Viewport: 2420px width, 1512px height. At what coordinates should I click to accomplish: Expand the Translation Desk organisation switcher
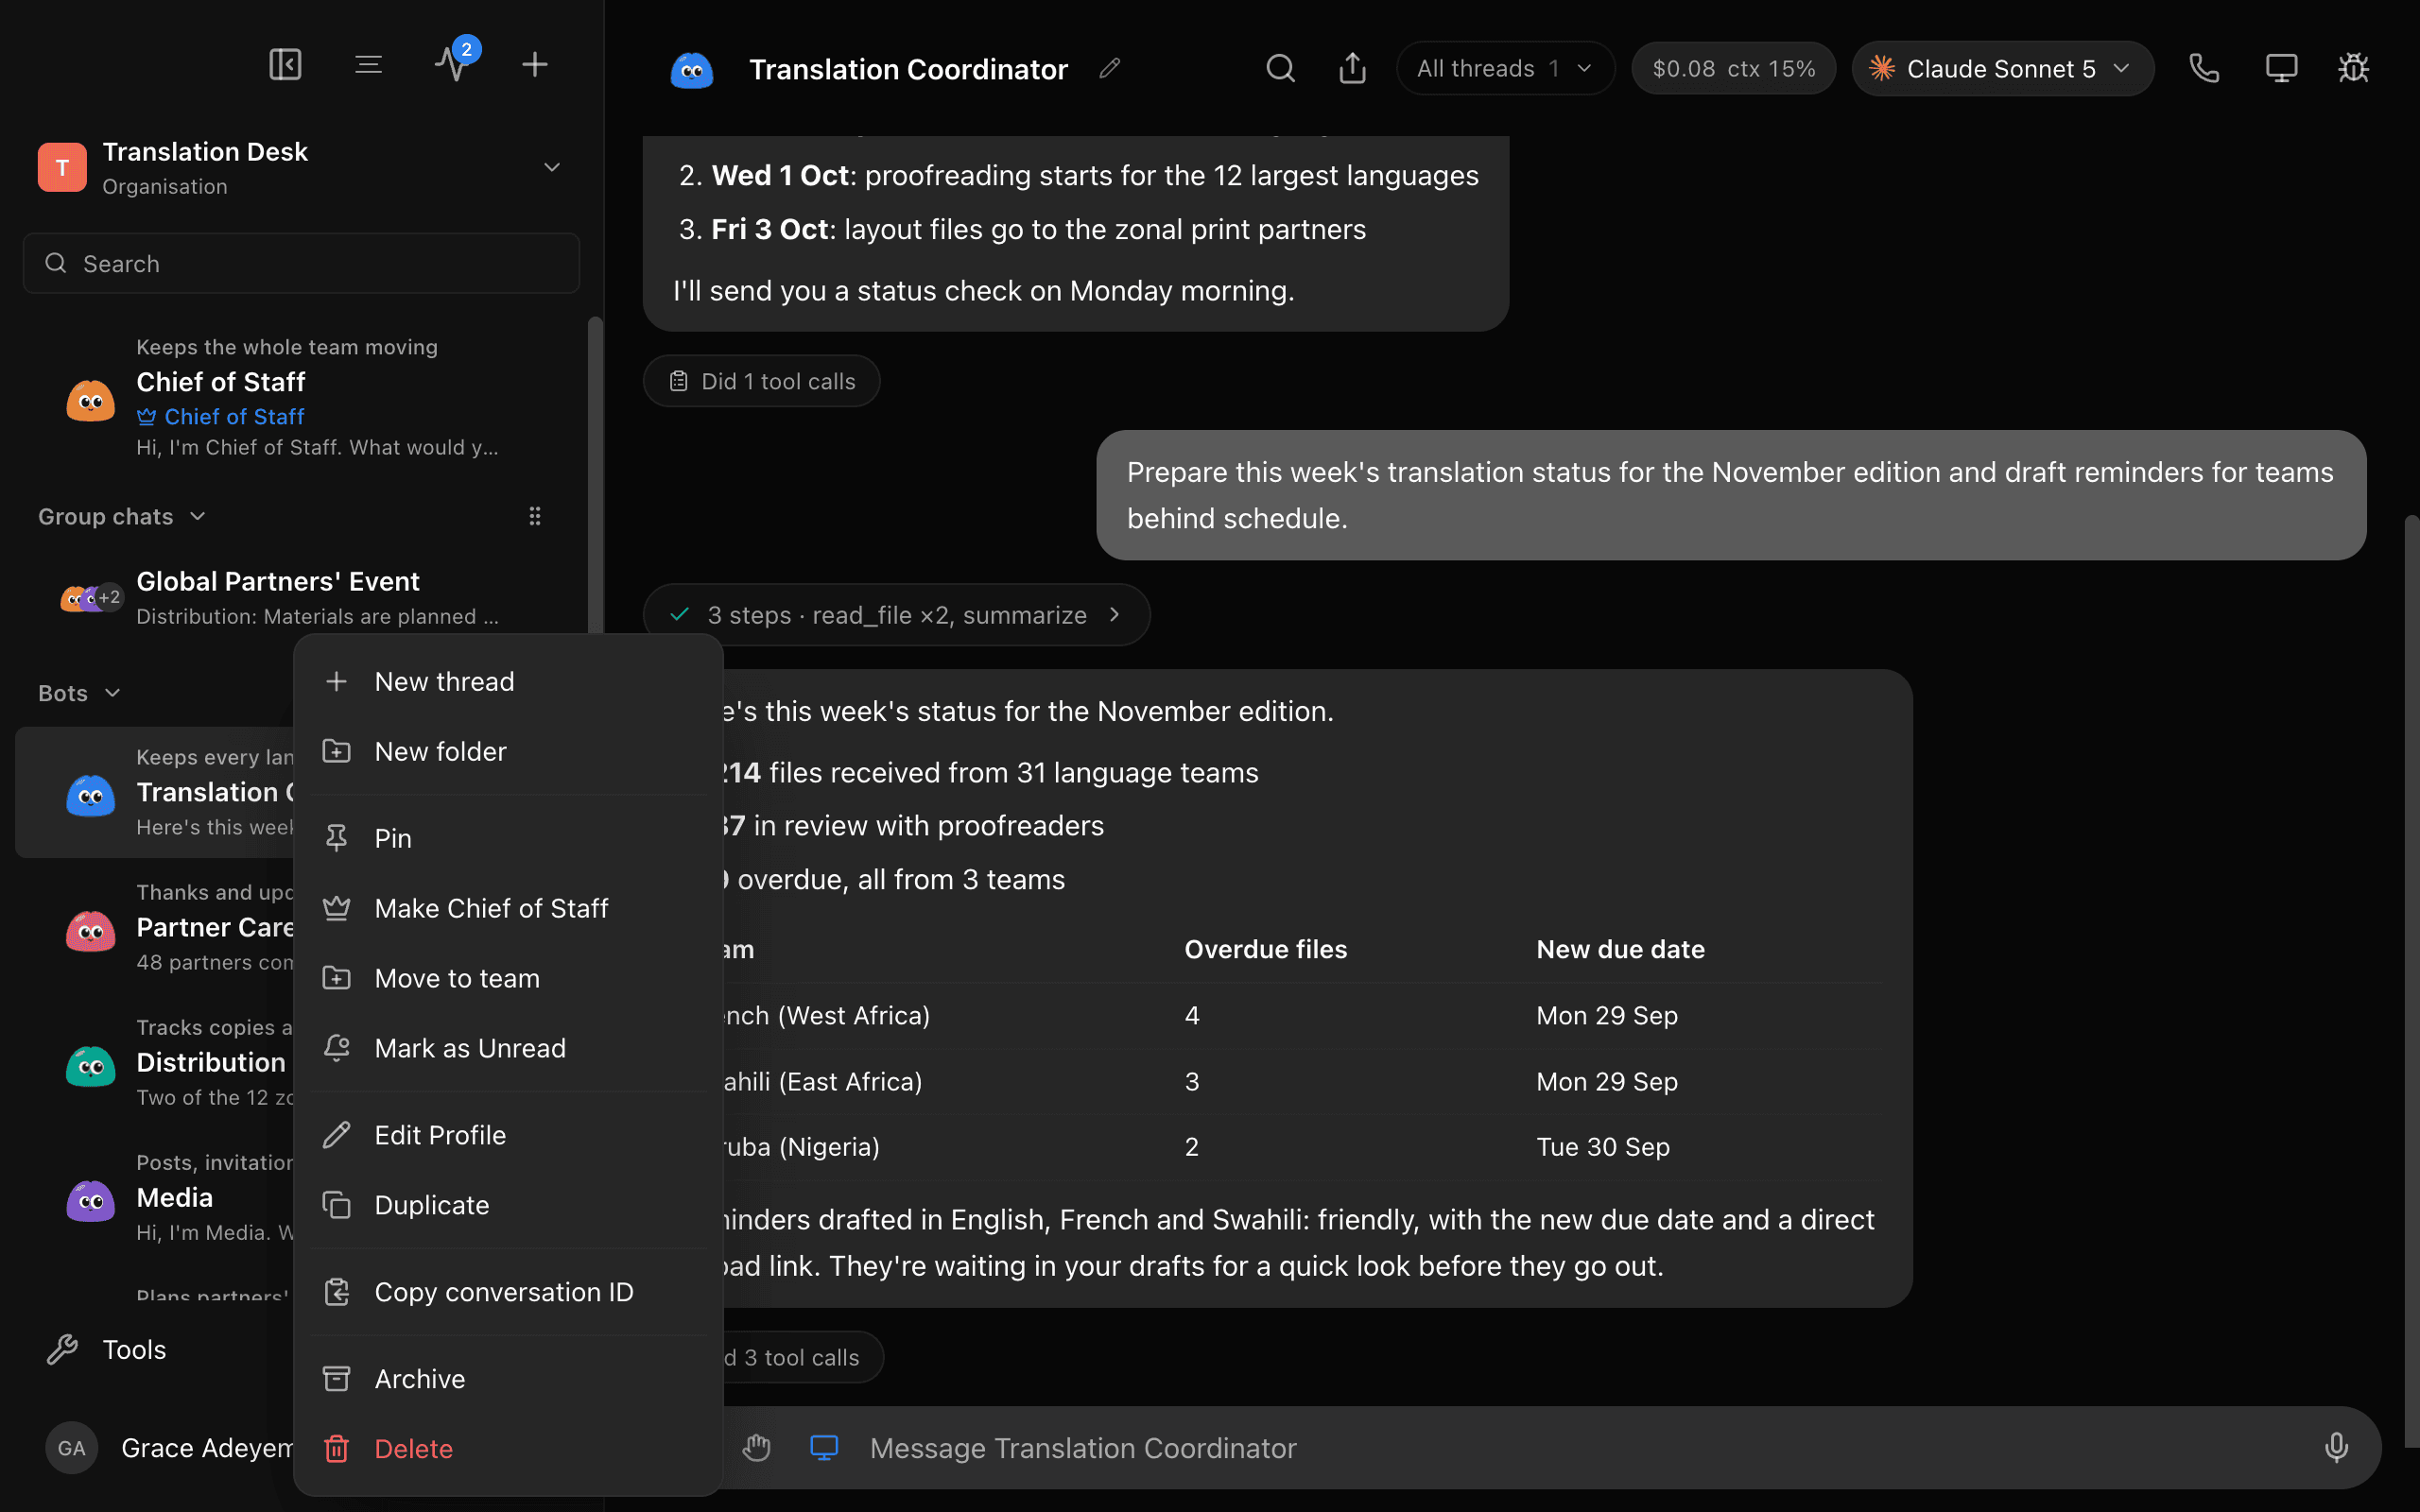[551, 167]
